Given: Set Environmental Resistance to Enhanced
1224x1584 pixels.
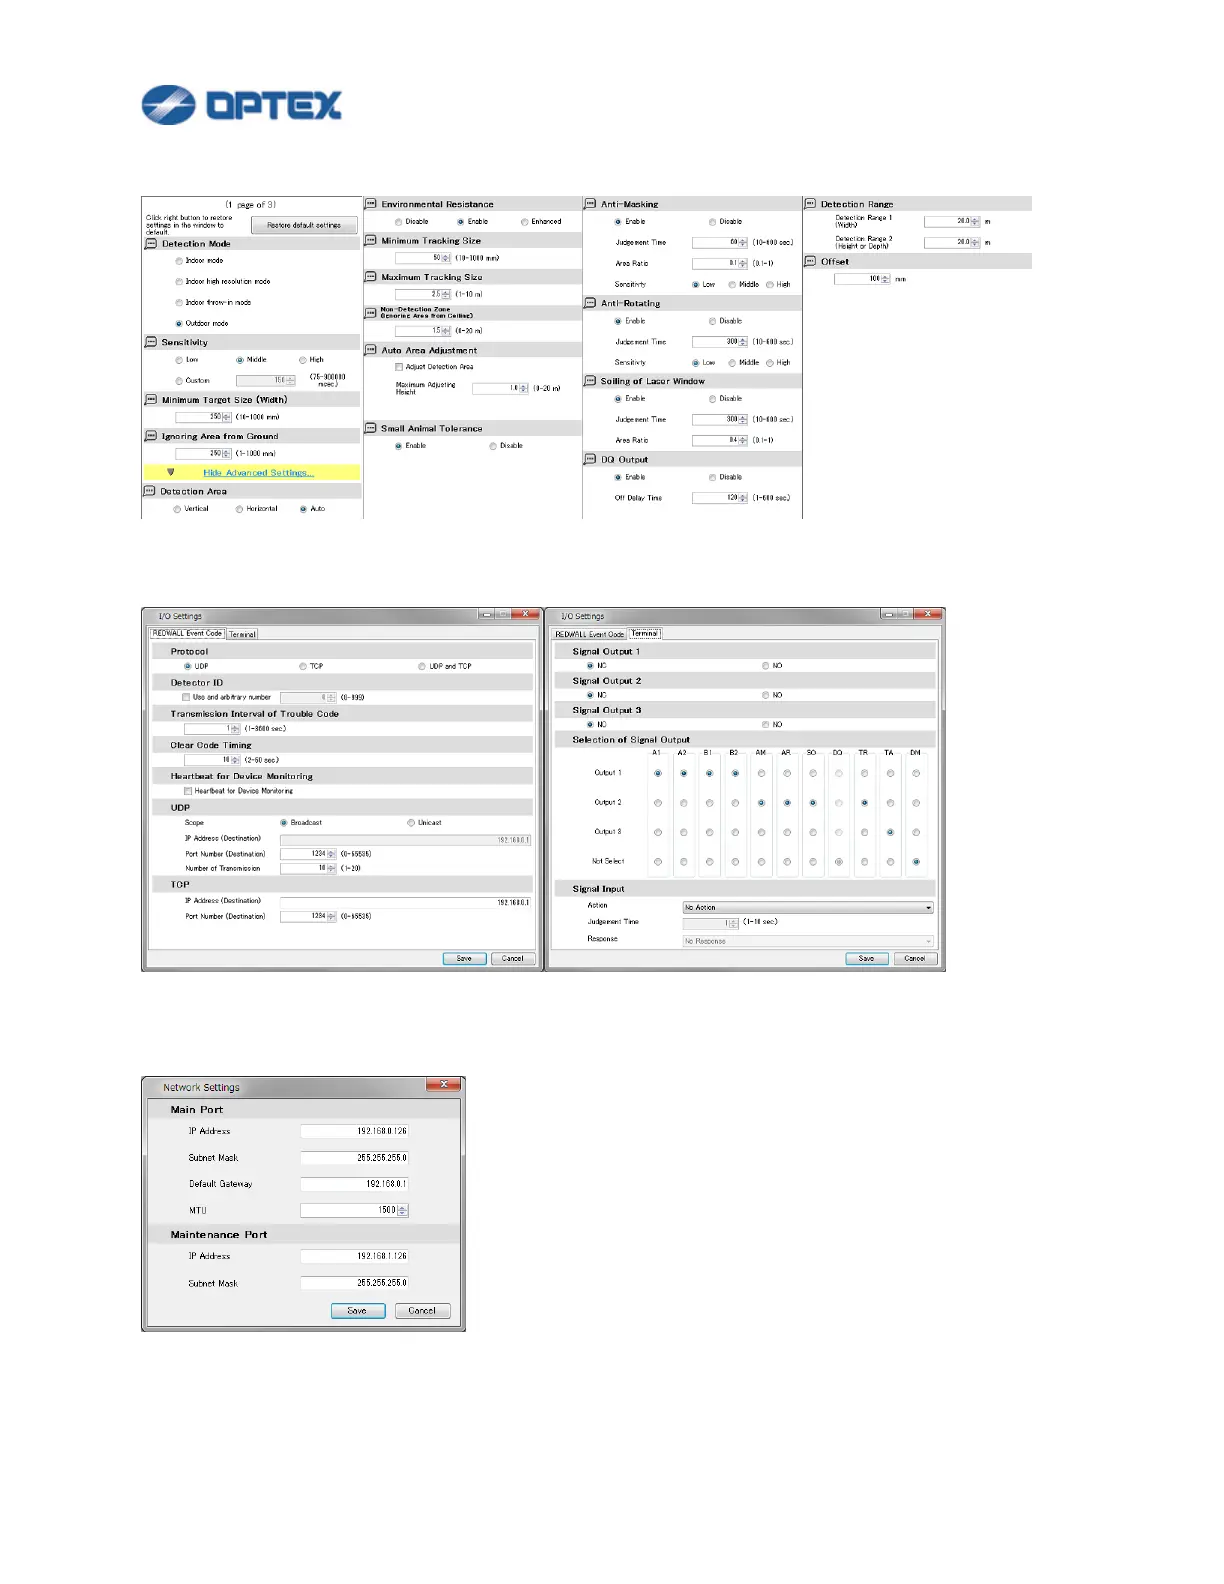Looking at the screenshot, I should (x=525, y=222).
